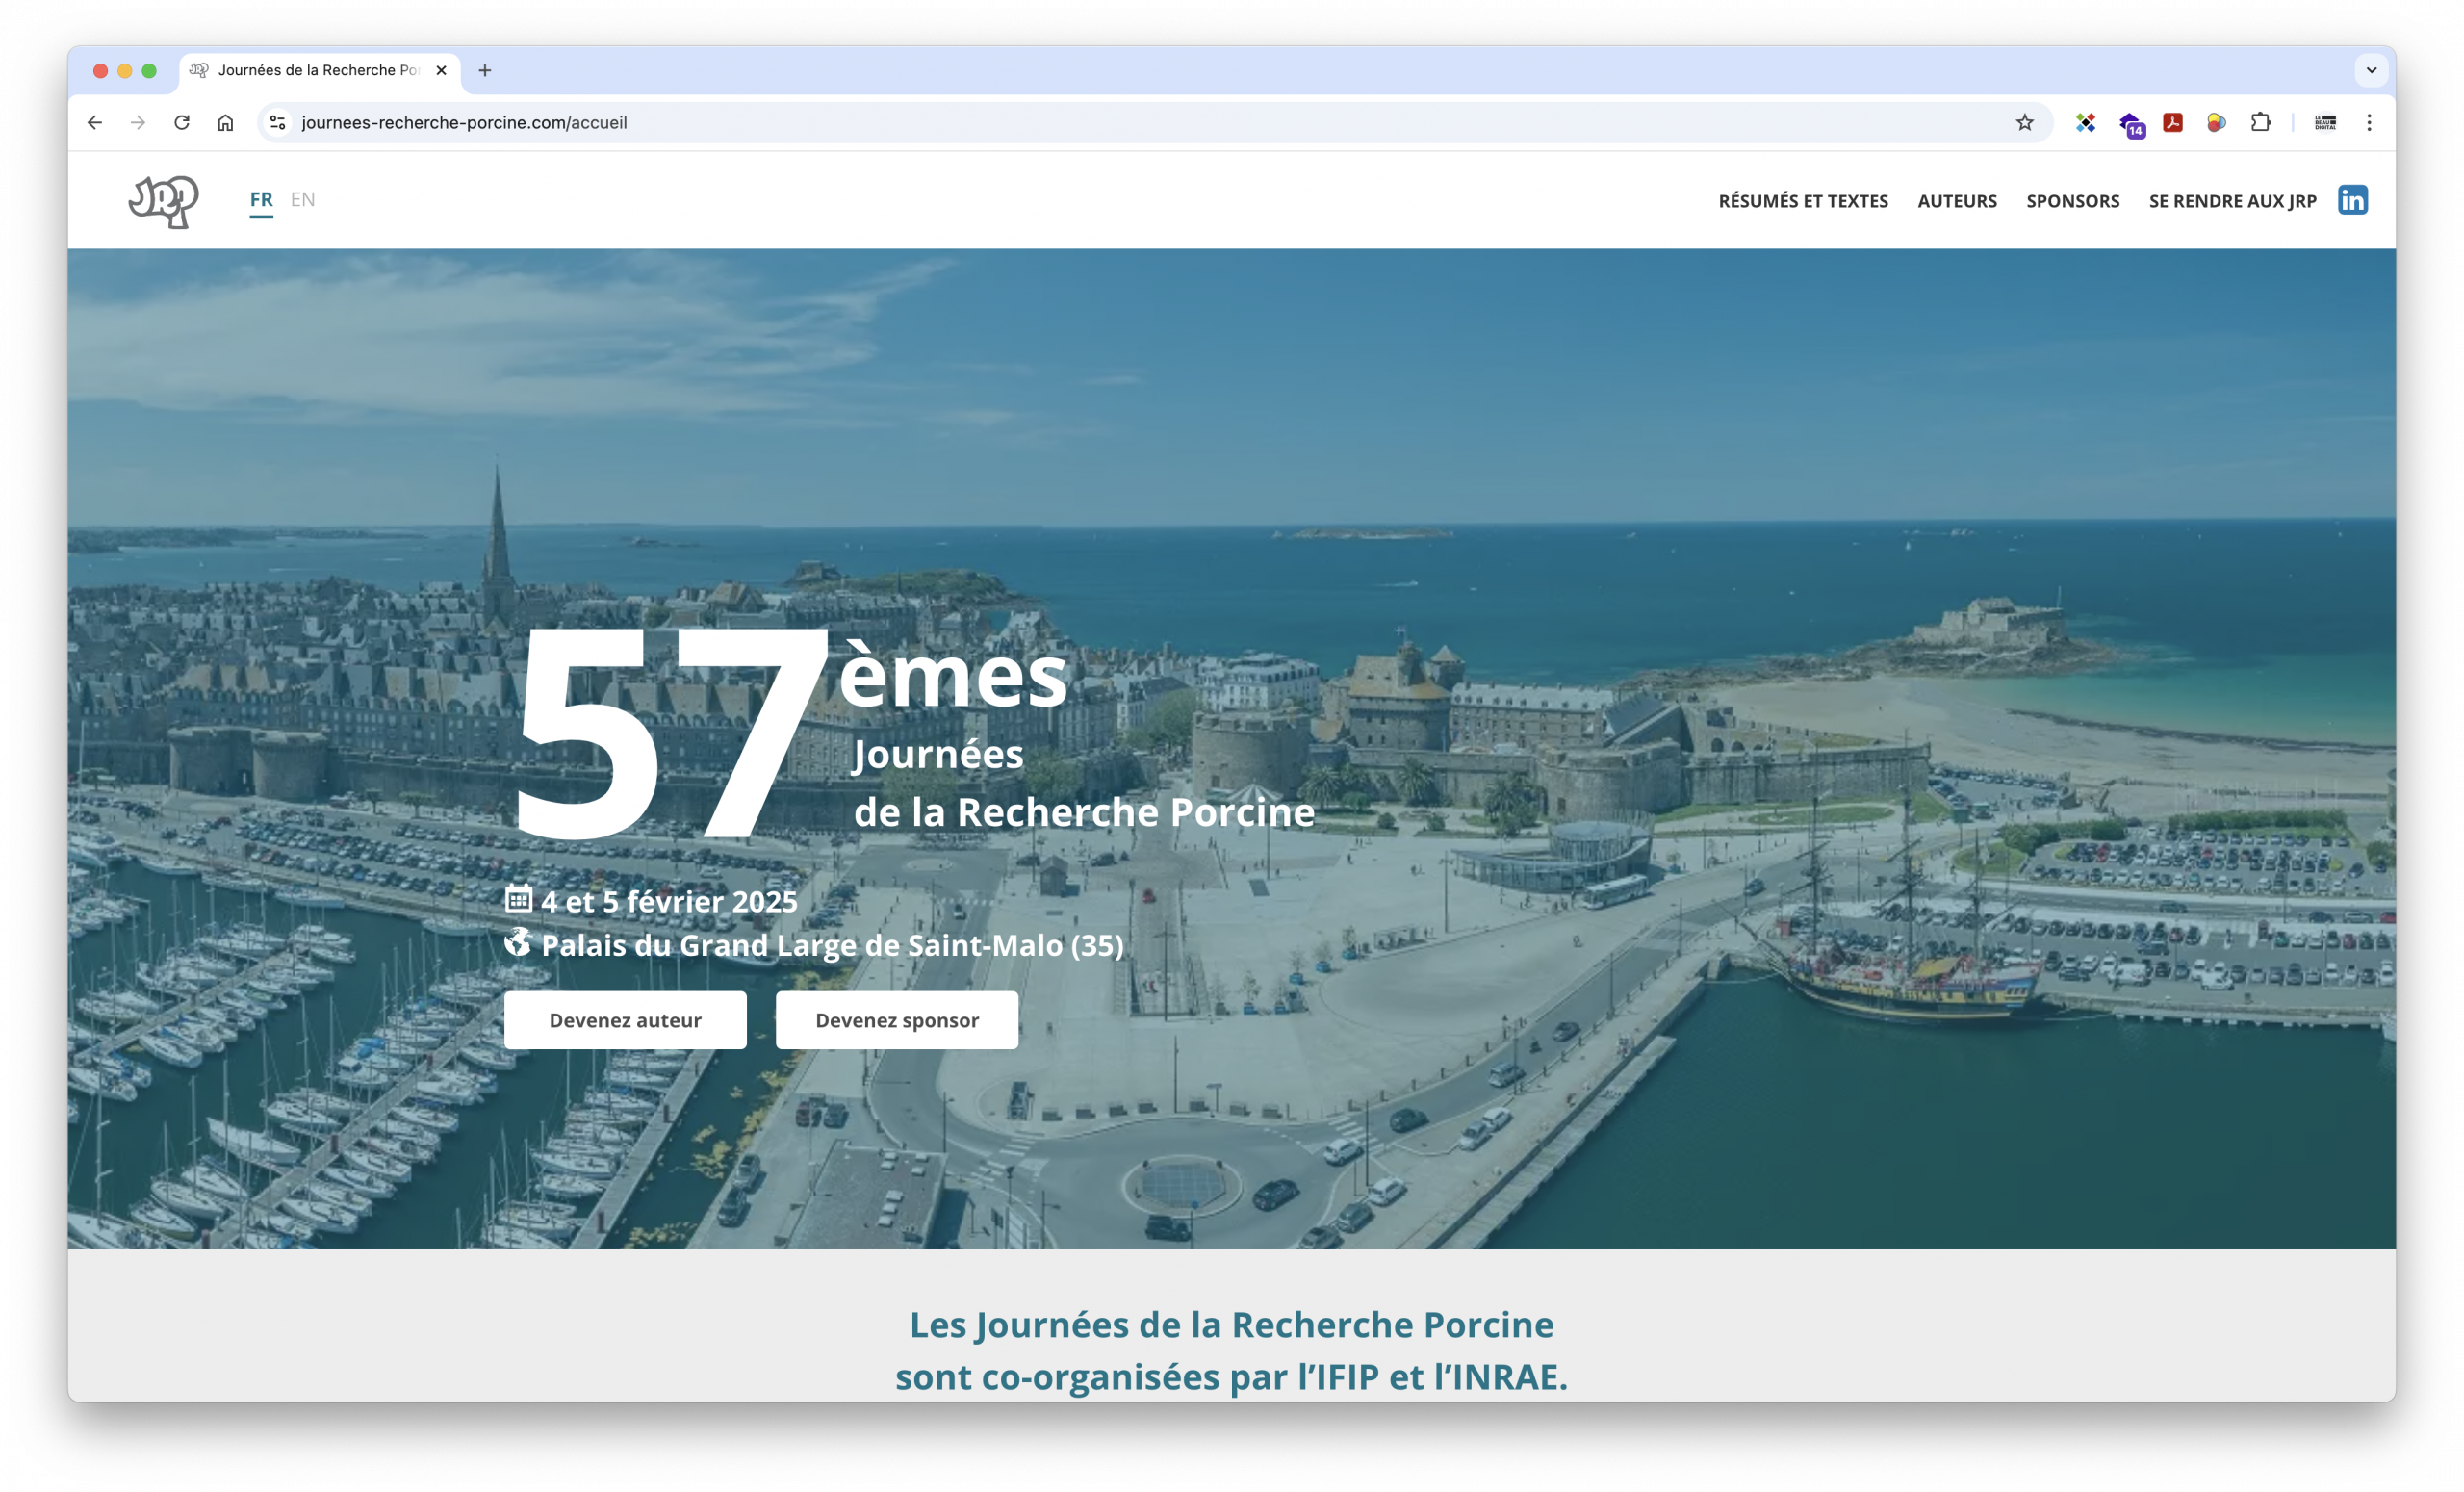Viewport: 2464px width, 1492px height.
Task: Switch site language to EN
Action: (x=302, y=200)
